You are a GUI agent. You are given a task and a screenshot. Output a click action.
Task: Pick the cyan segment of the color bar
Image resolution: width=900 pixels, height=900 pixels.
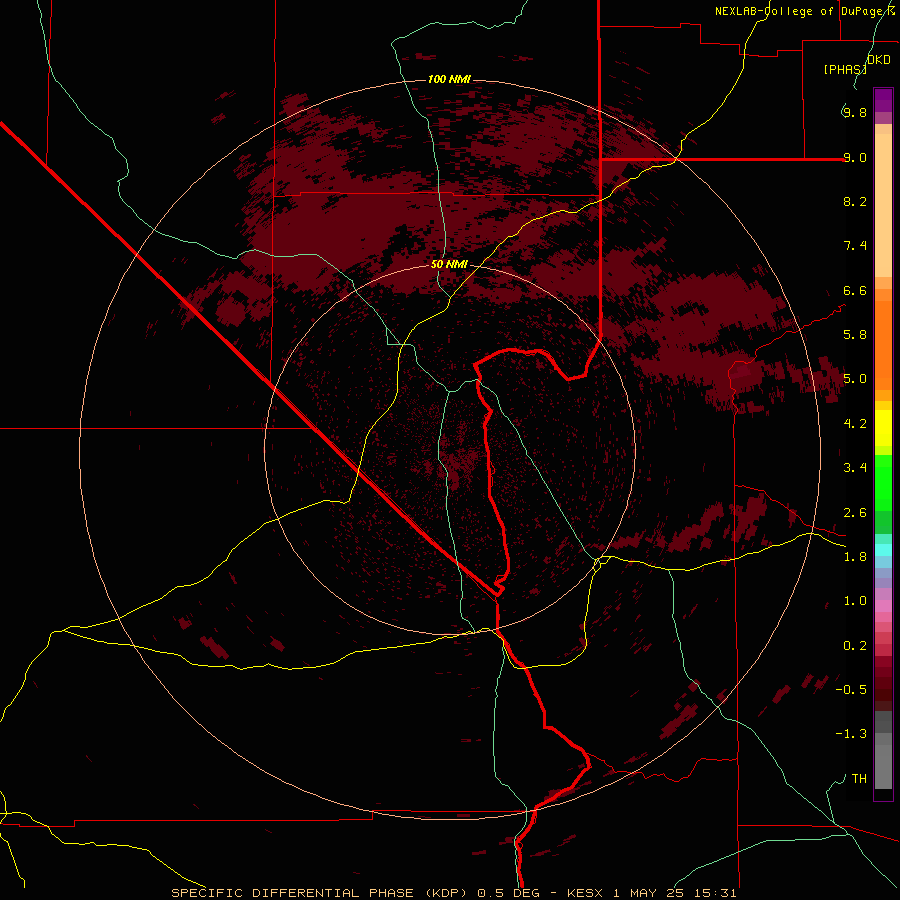[883, 550]
